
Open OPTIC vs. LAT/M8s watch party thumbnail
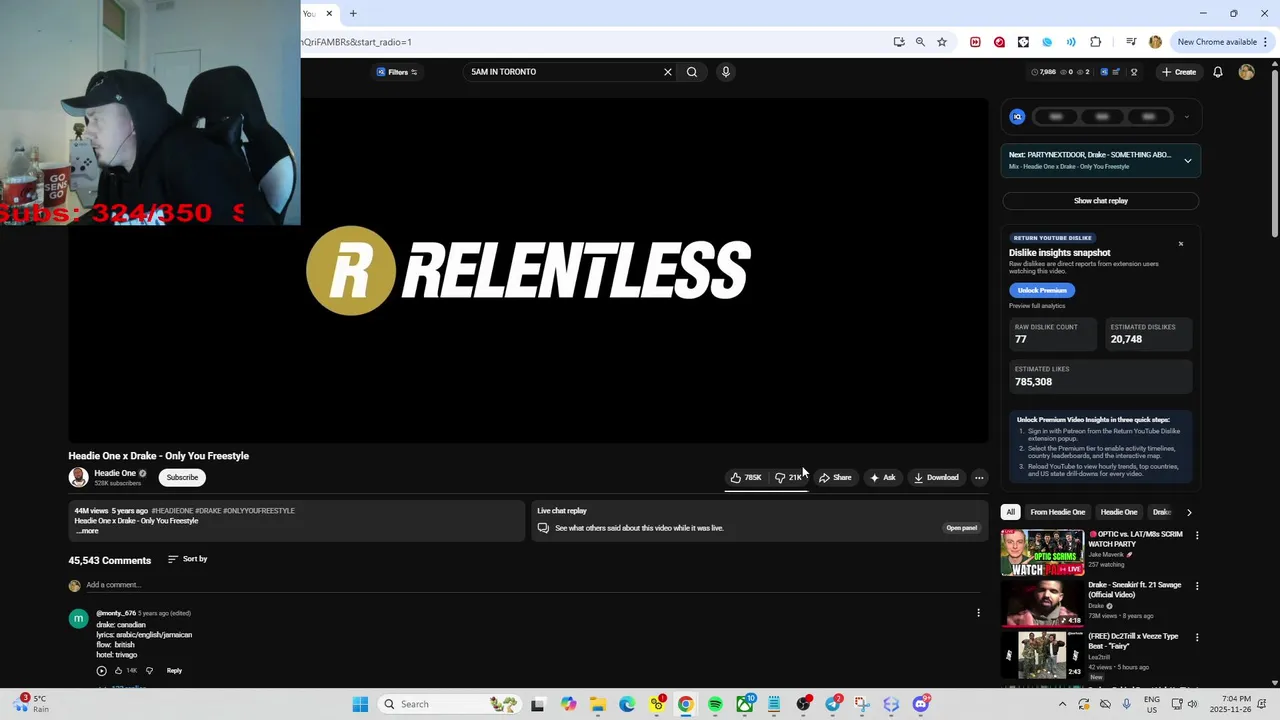pyautogui.click(x=1042, y=552)
